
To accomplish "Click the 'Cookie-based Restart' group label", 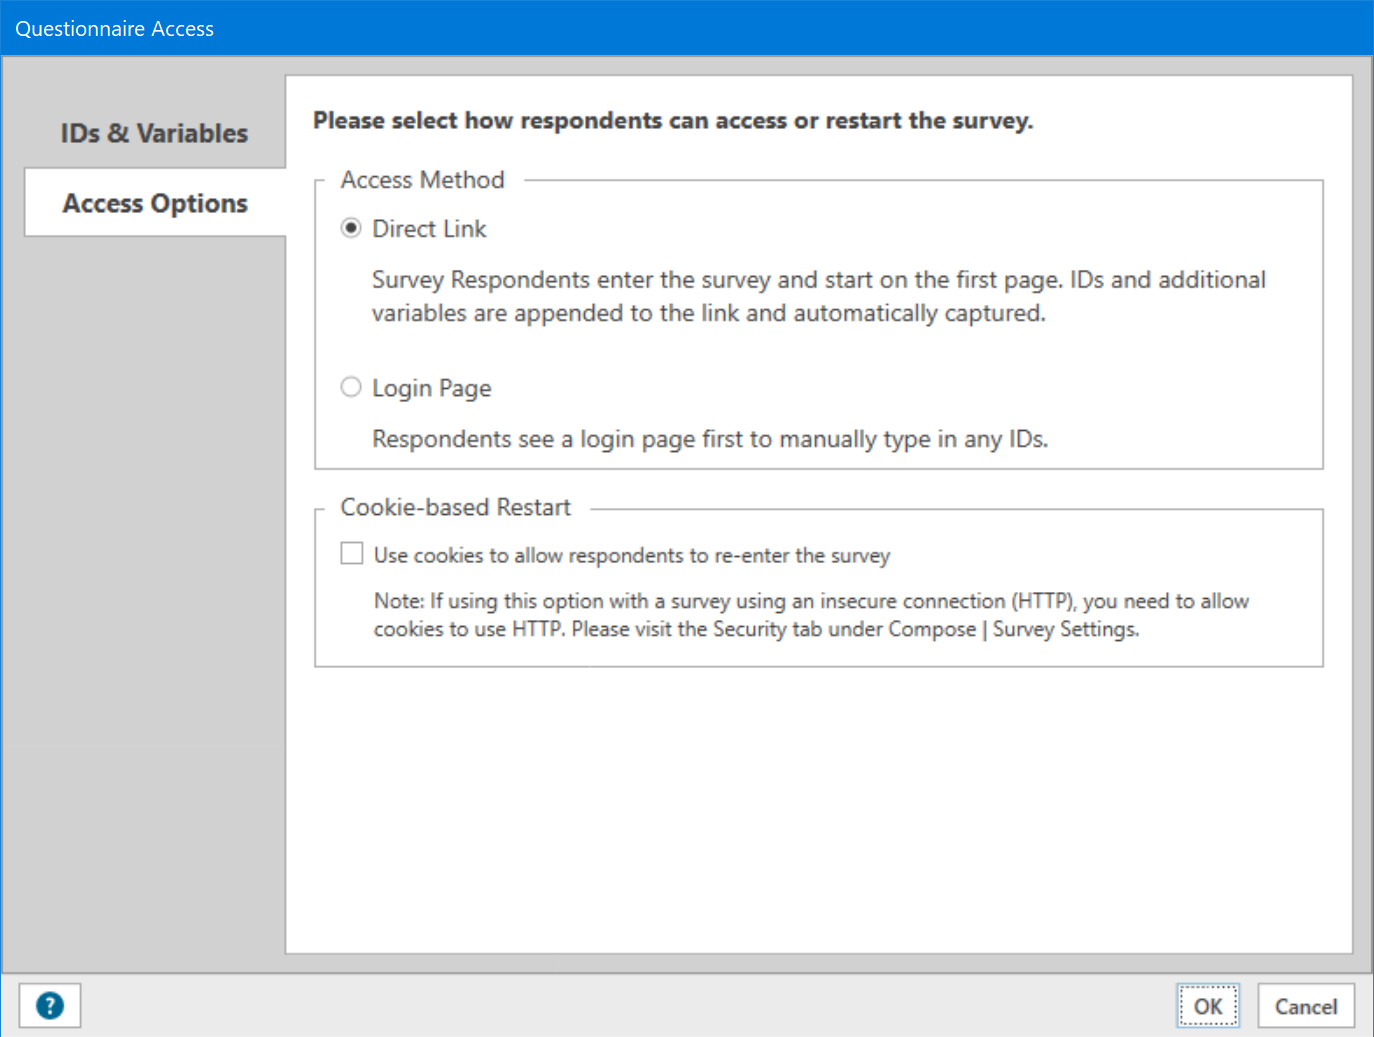I will (455, 507).
